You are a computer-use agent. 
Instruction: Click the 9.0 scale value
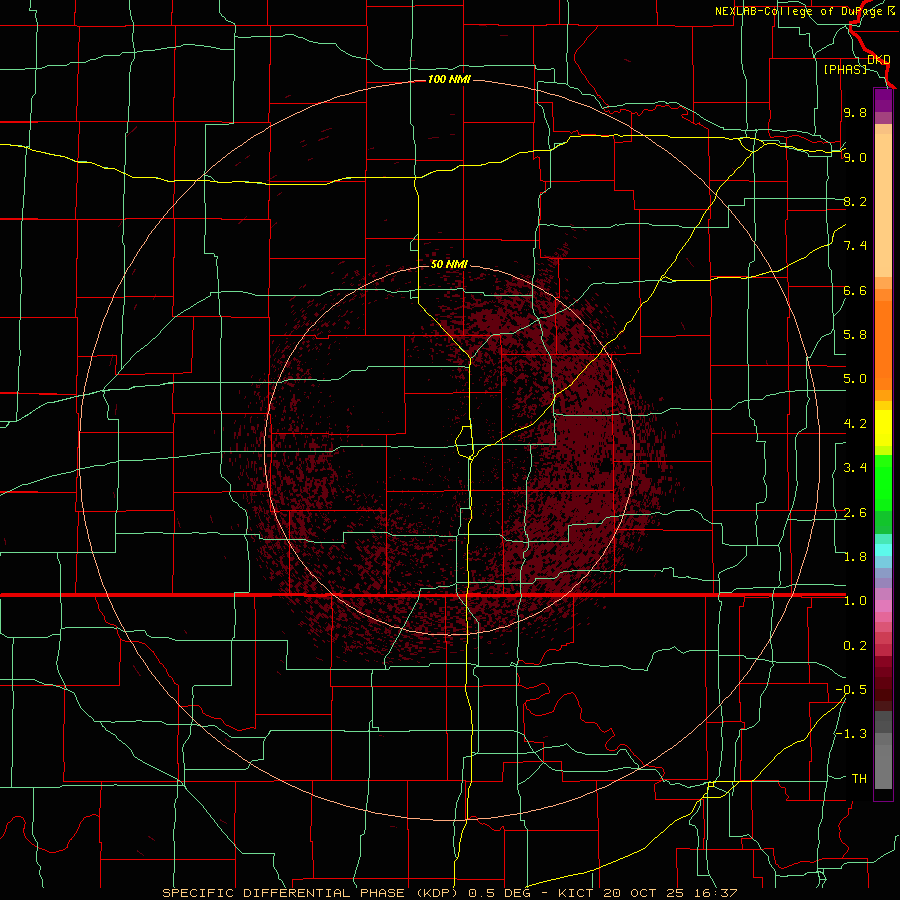(855, 157)
